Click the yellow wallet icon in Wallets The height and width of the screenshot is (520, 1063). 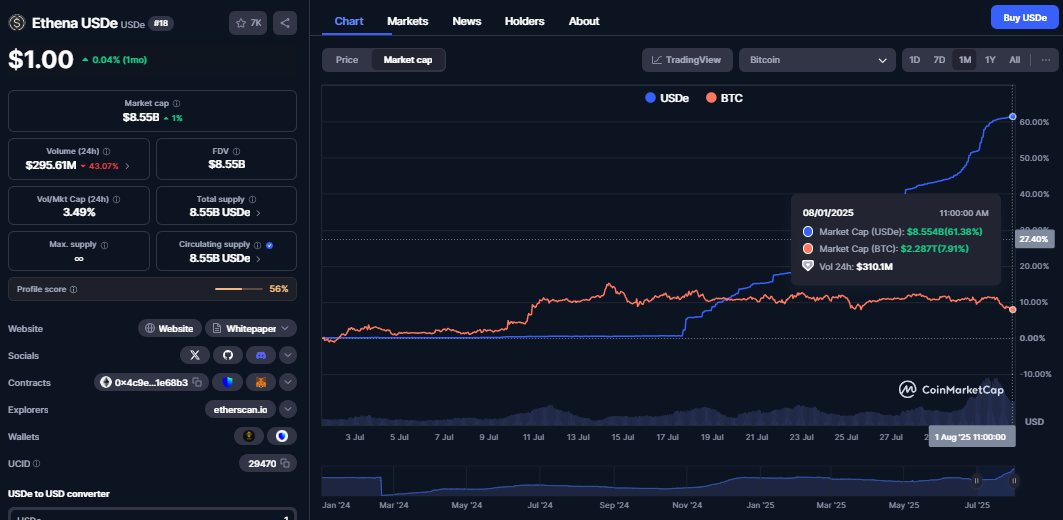[x=249, y=436]
